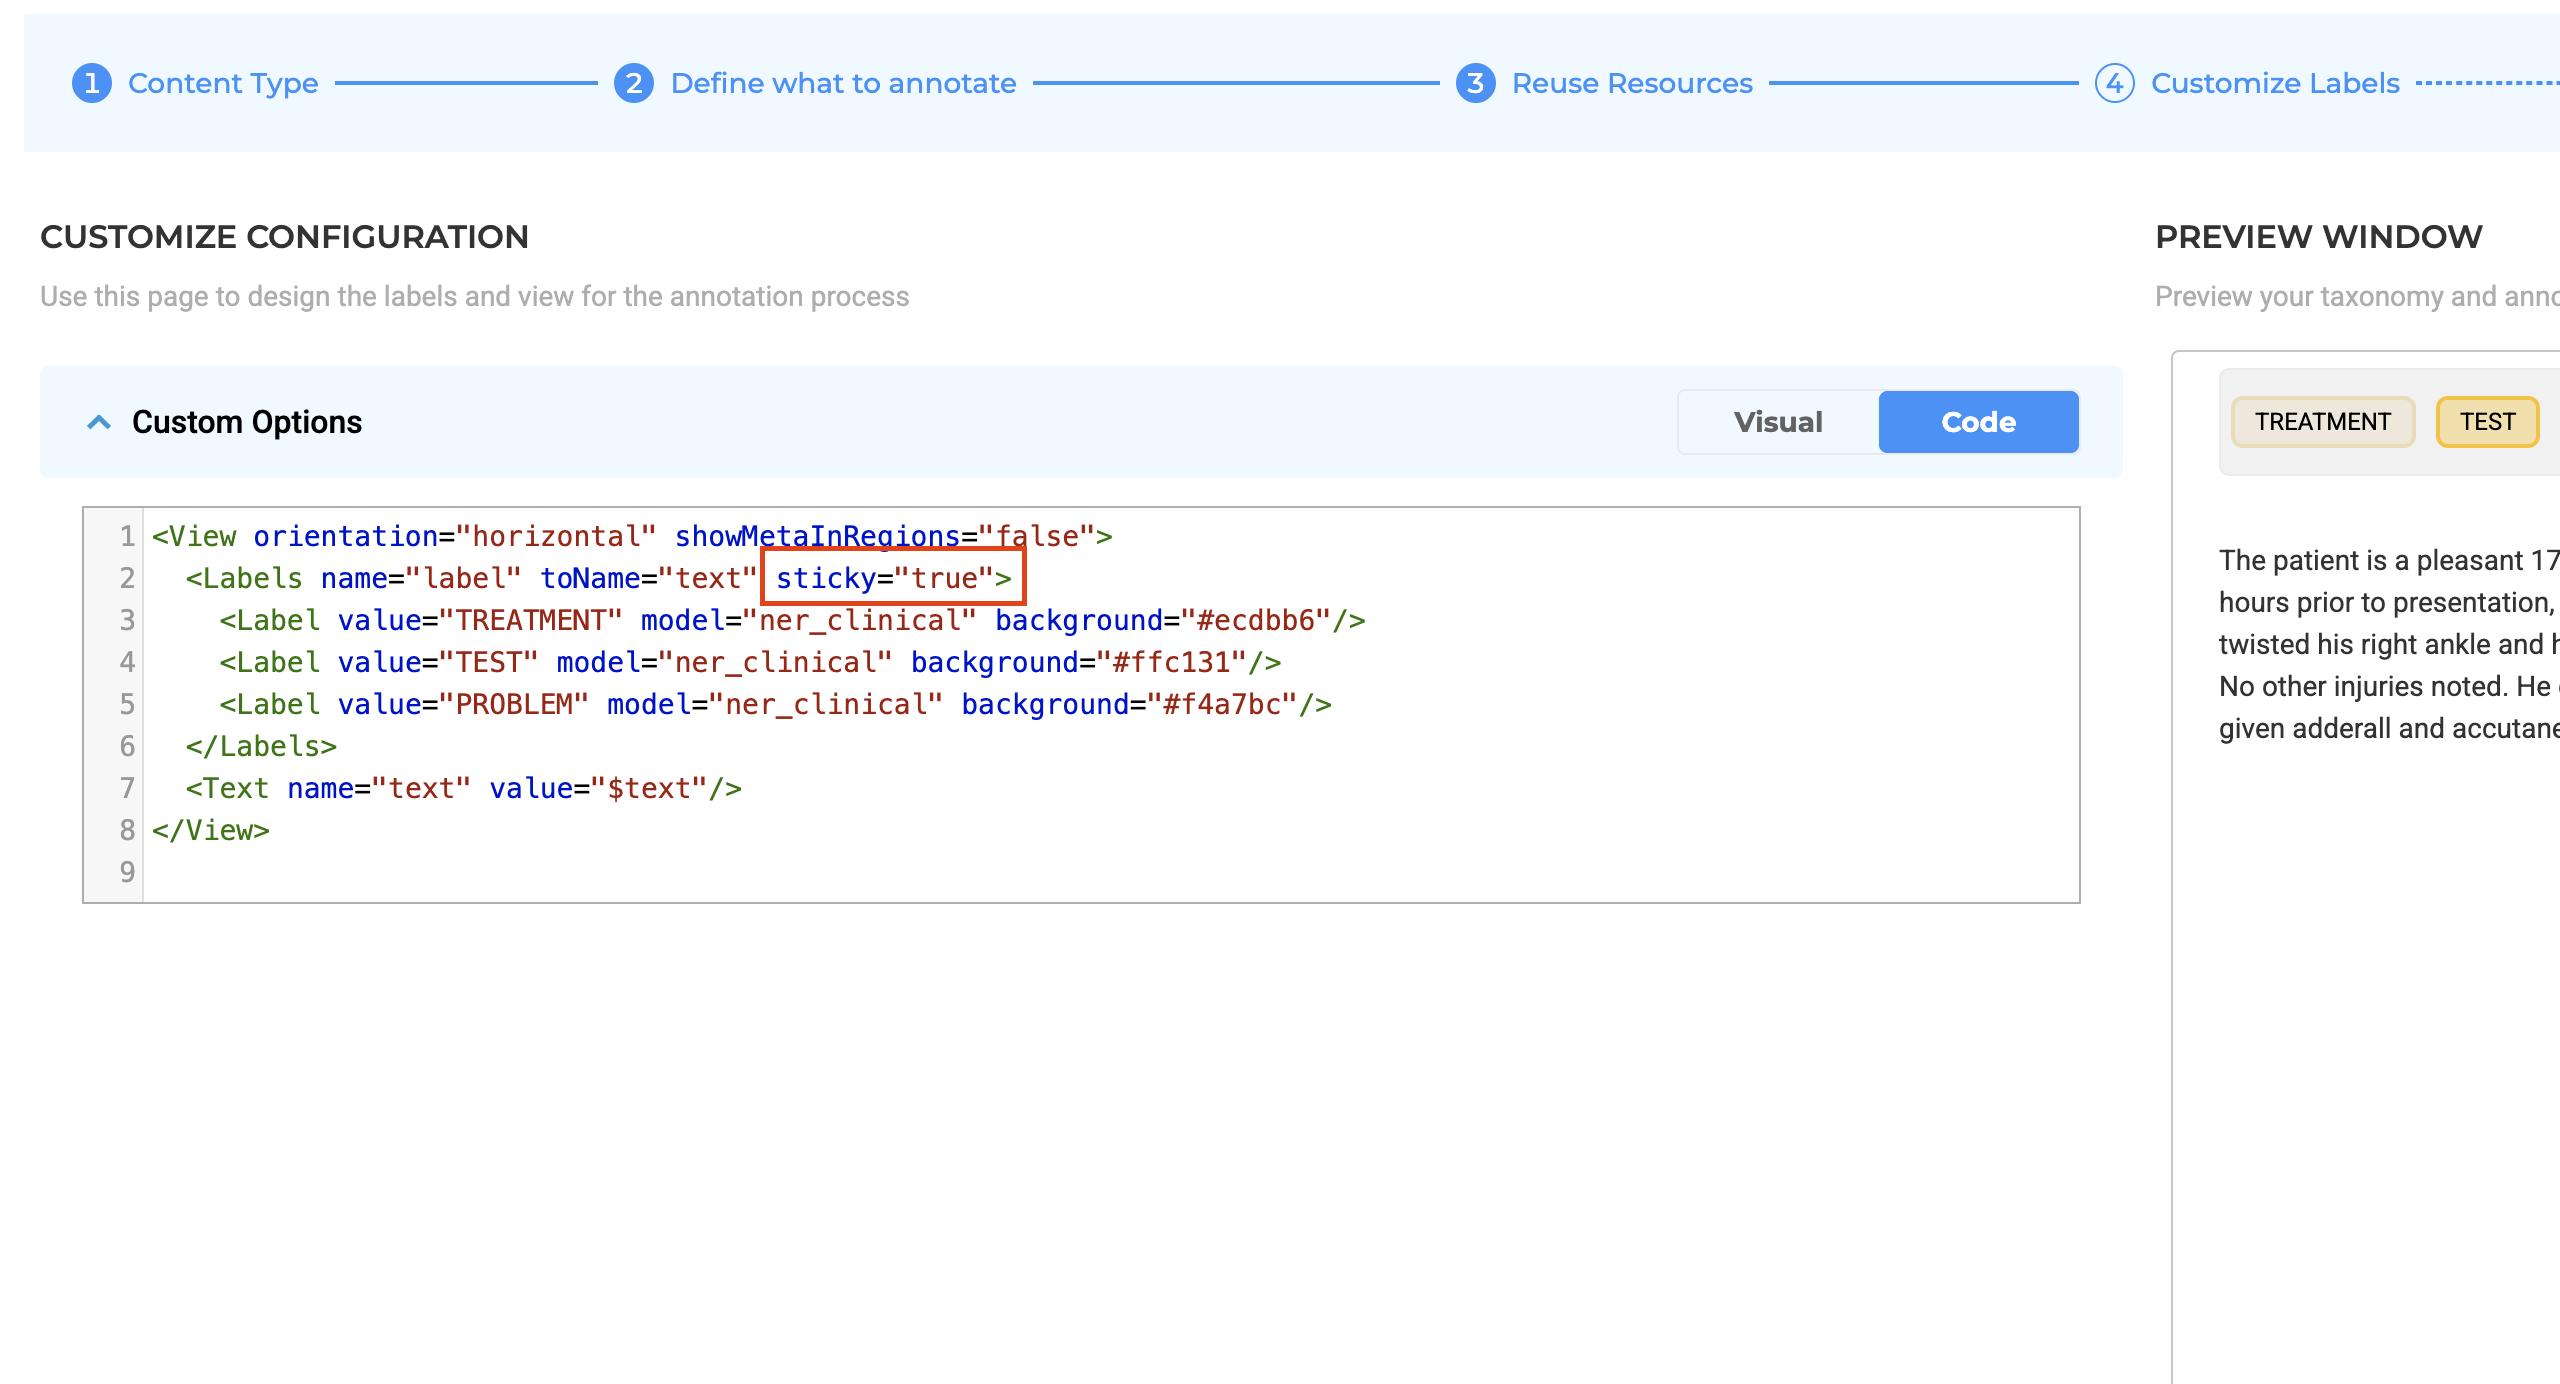This screenshot has height=1384, width=2560.
Task: Collapse the Custom Options chevron
Action: (x=99, y=422)
